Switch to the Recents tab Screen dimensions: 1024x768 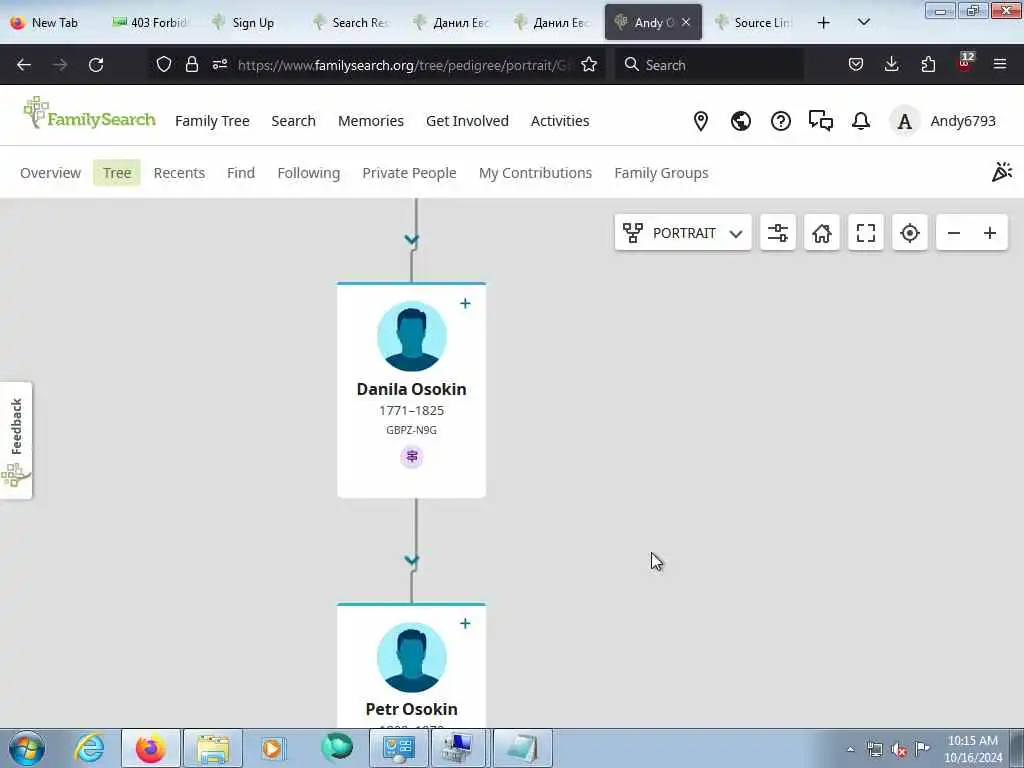[x=179, y=172]
